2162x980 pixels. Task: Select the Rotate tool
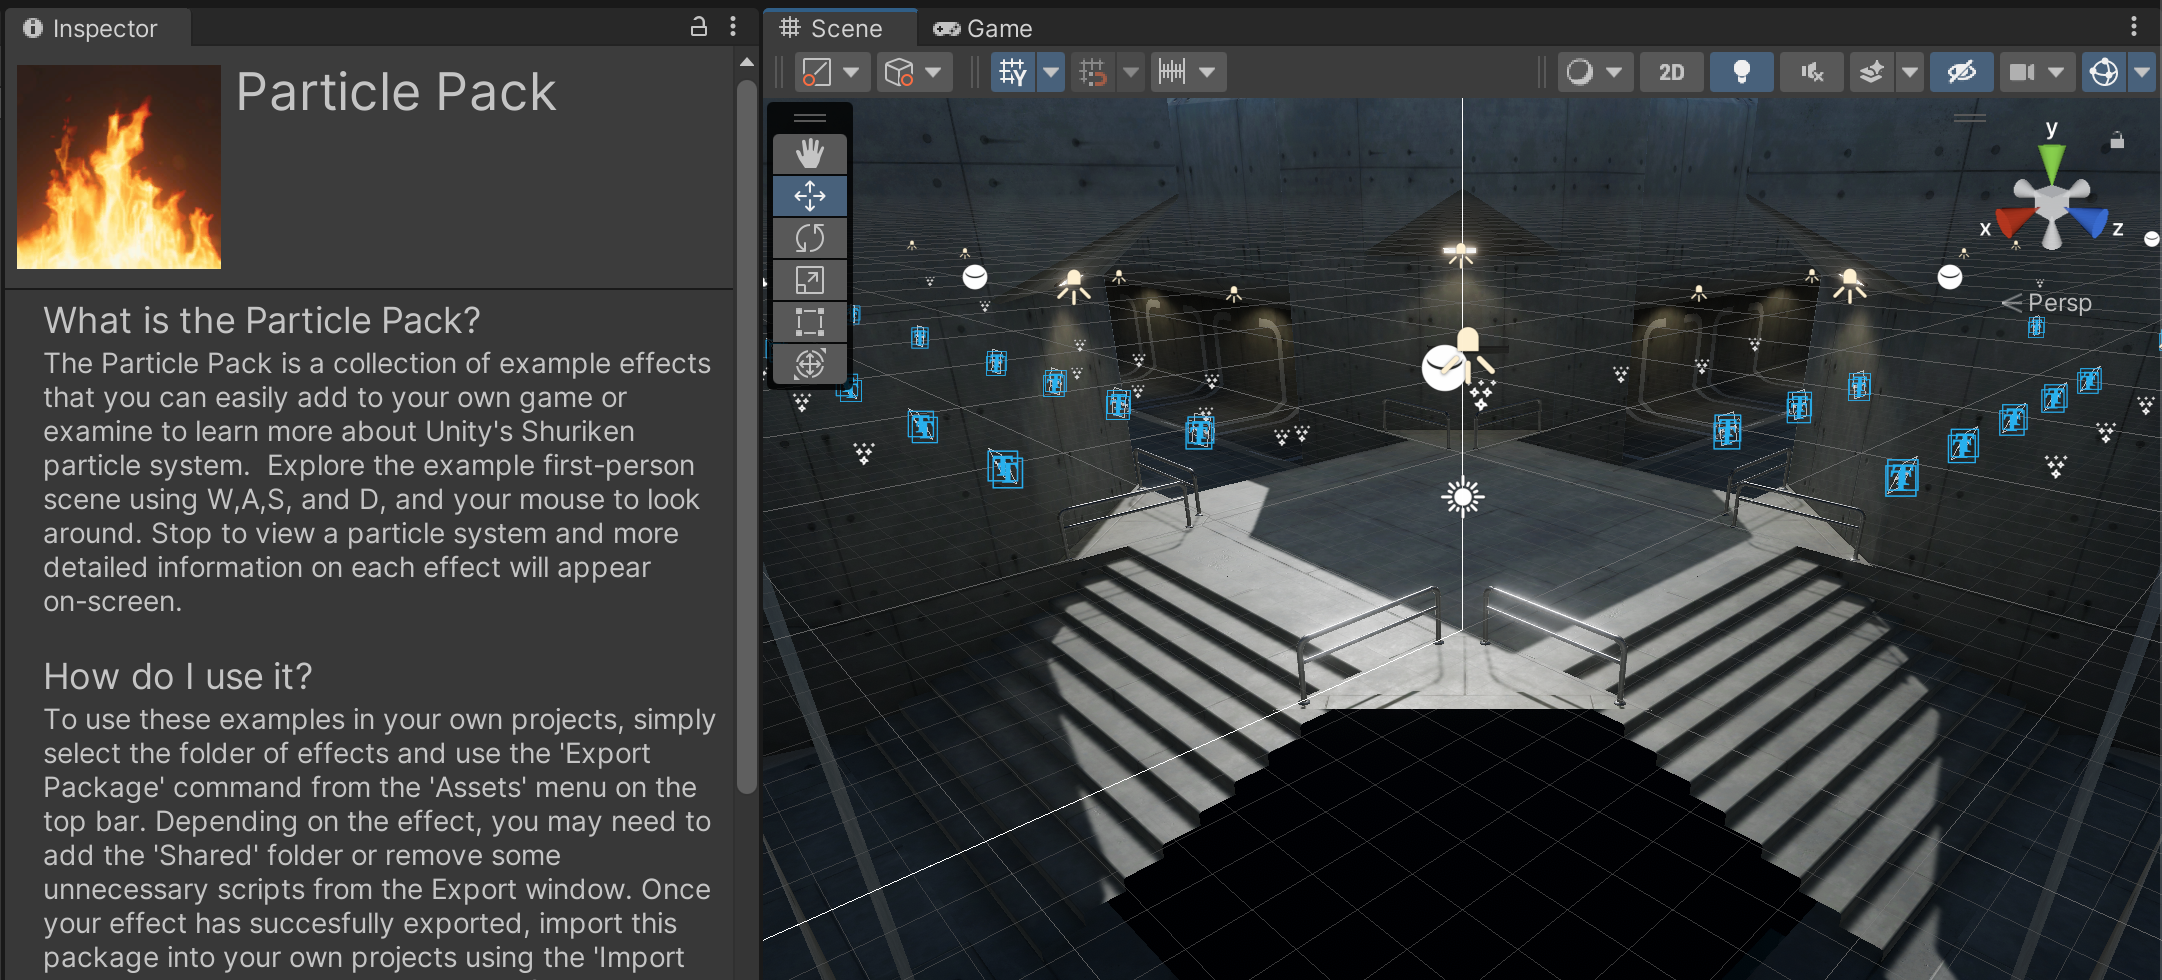[x=809, y=238]
